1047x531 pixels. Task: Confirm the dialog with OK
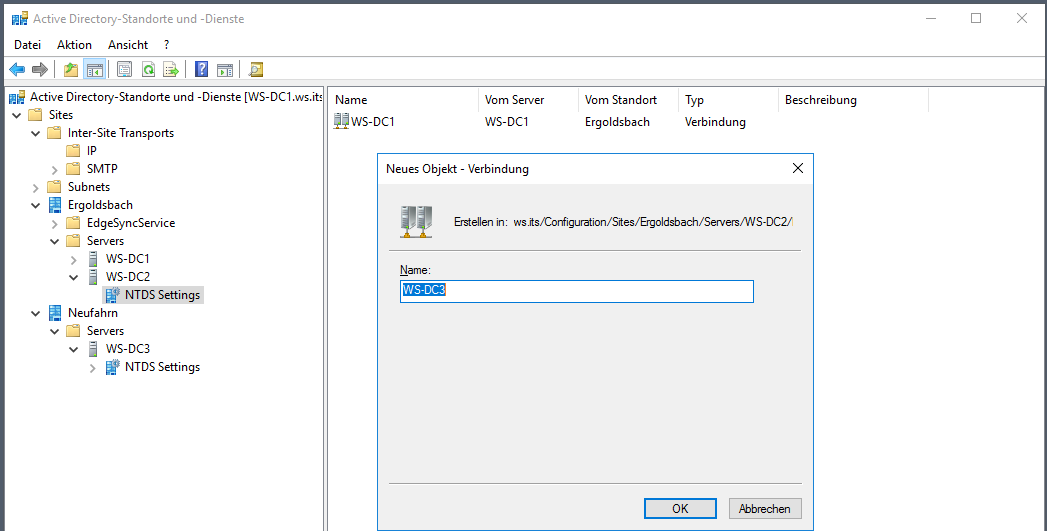tap(680, 508)
